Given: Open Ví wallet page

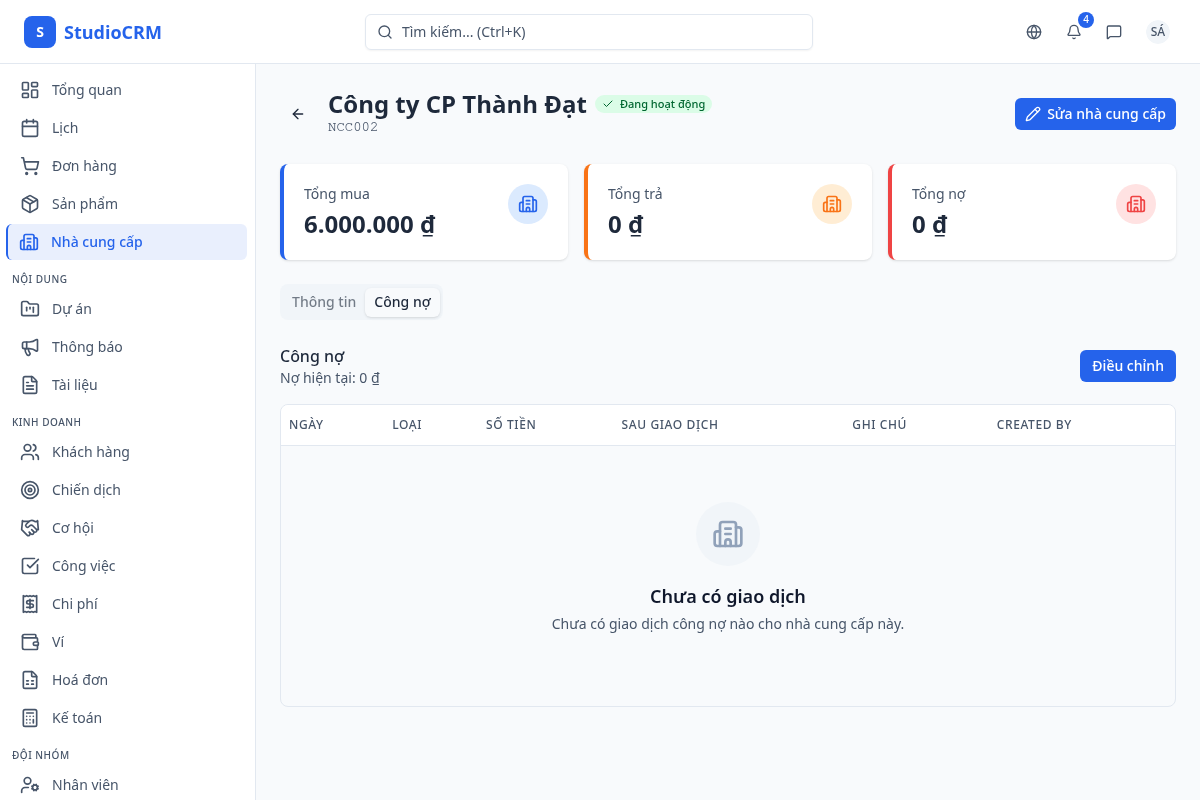Looking at the screenshot, I should click(58, 642).
